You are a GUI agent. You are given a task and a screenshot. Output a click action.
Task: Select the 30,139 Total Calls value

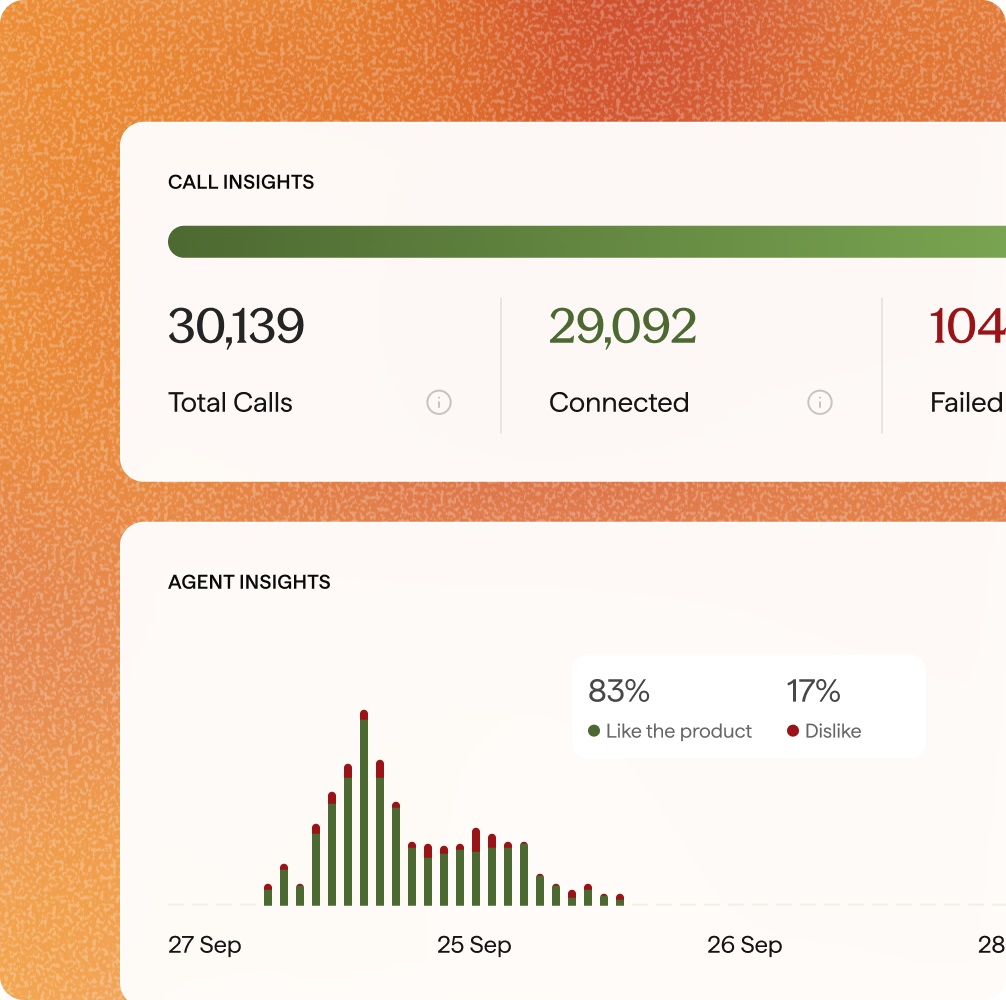pyautogui.click(x=235, y=325)
